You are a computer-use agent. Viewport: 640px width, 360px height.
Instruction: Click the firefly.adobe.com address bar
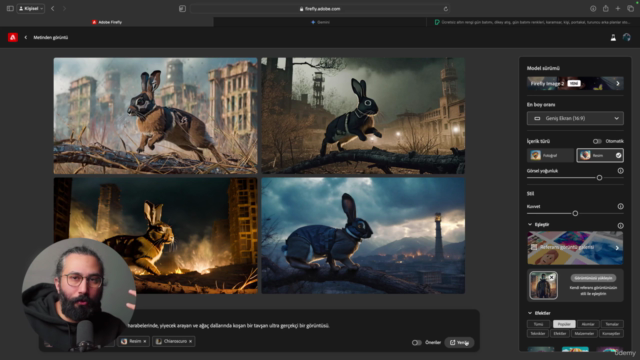[x=320, y=9]
